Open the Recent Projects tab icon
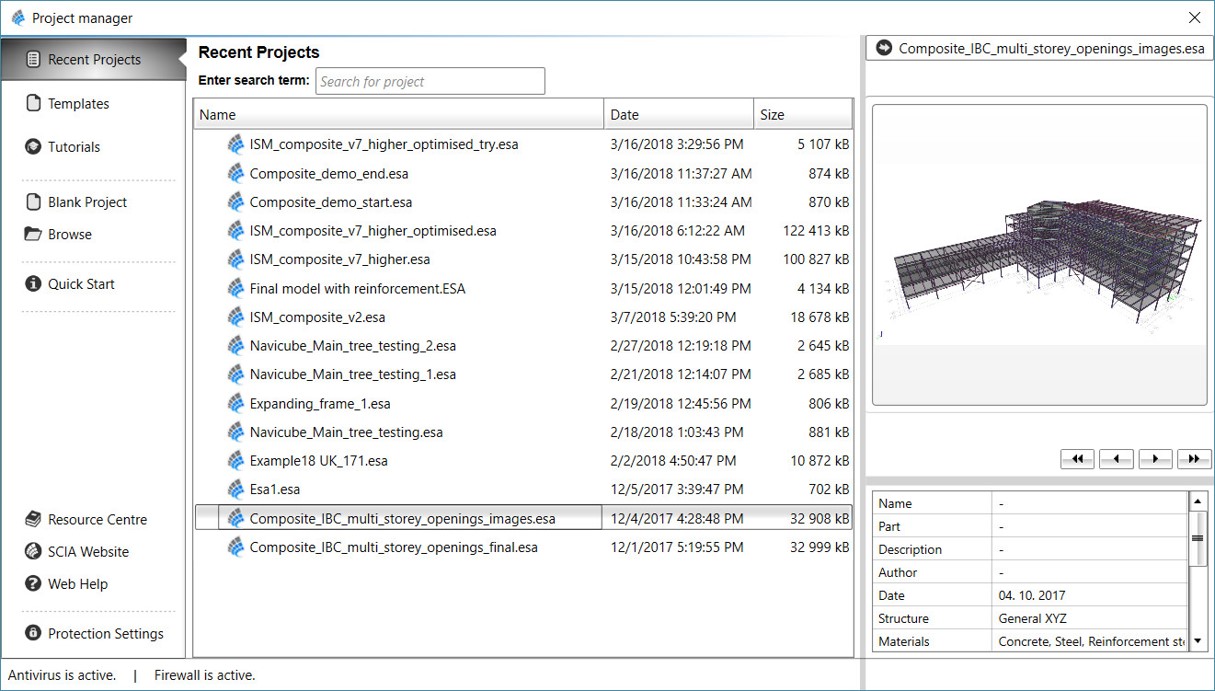1215x691 pixels. coord(33,60)
